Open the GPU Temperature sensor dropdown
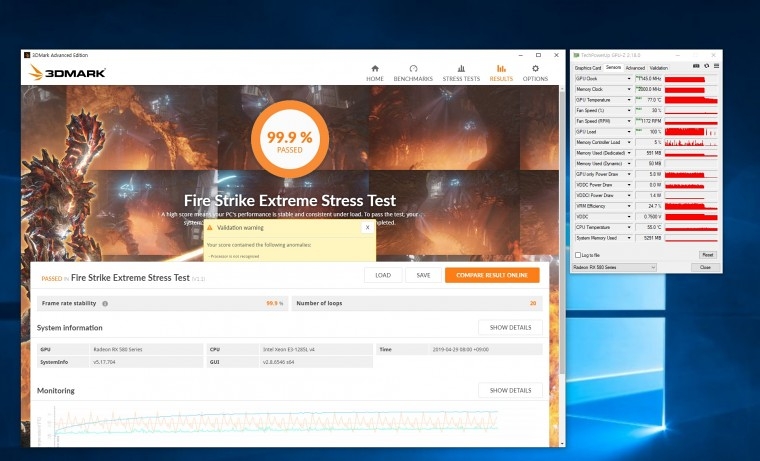 point(629,100)
